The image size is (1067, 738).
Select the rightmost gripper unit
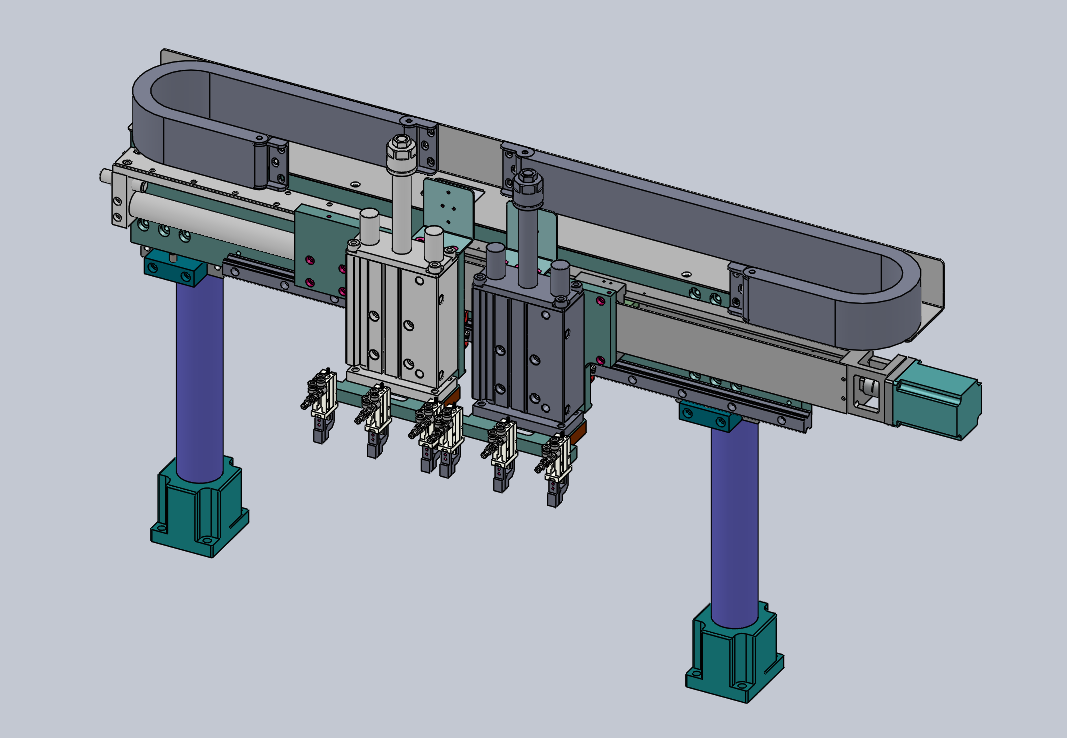[x=555, y=471]
